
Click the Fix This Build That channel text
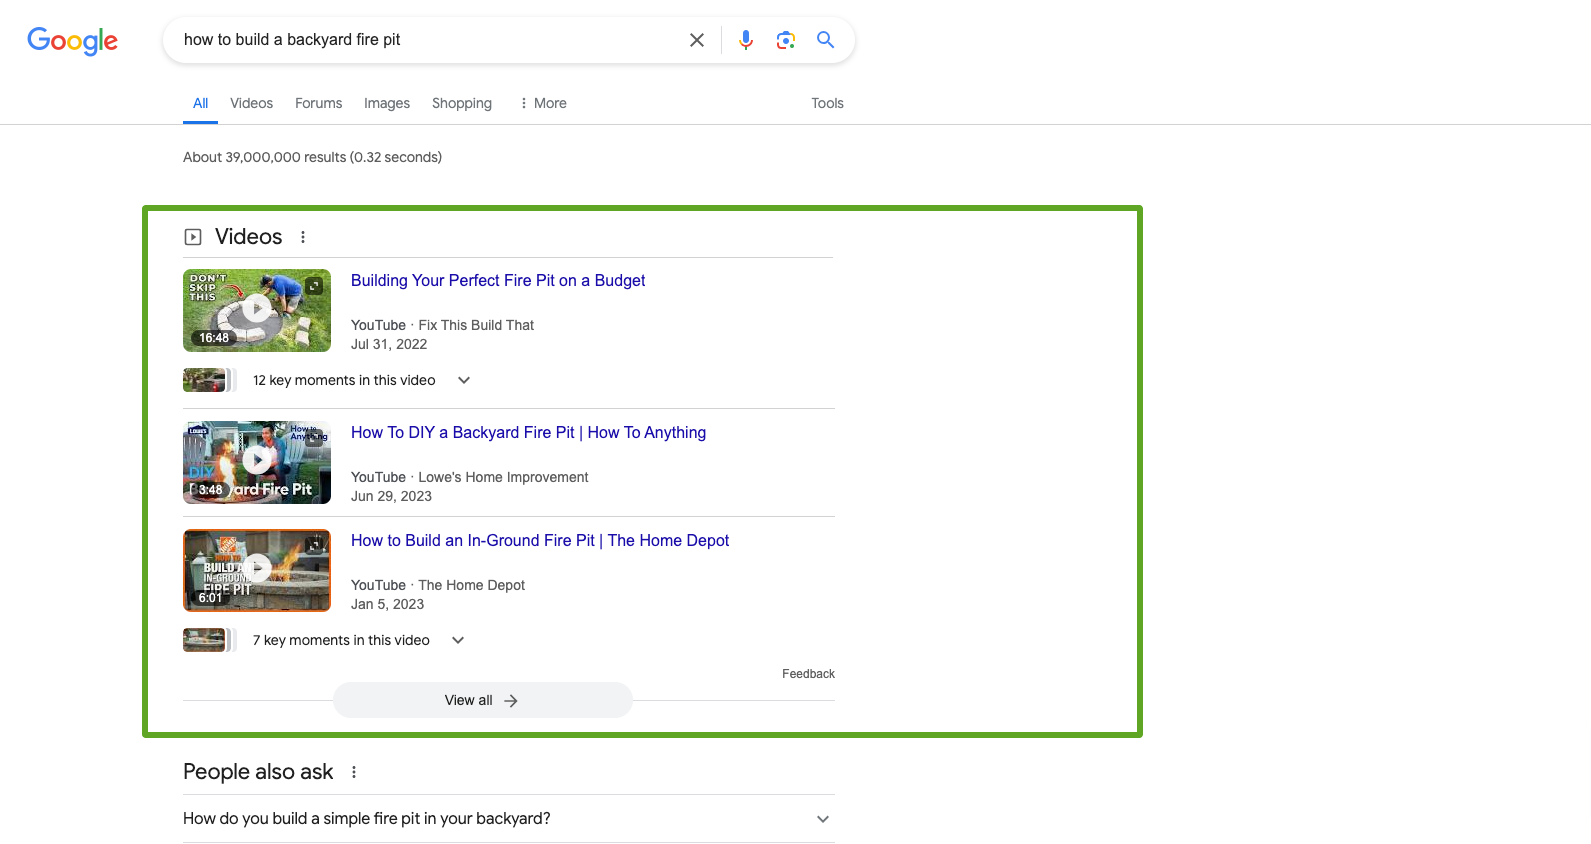click(x=476, y=325)
